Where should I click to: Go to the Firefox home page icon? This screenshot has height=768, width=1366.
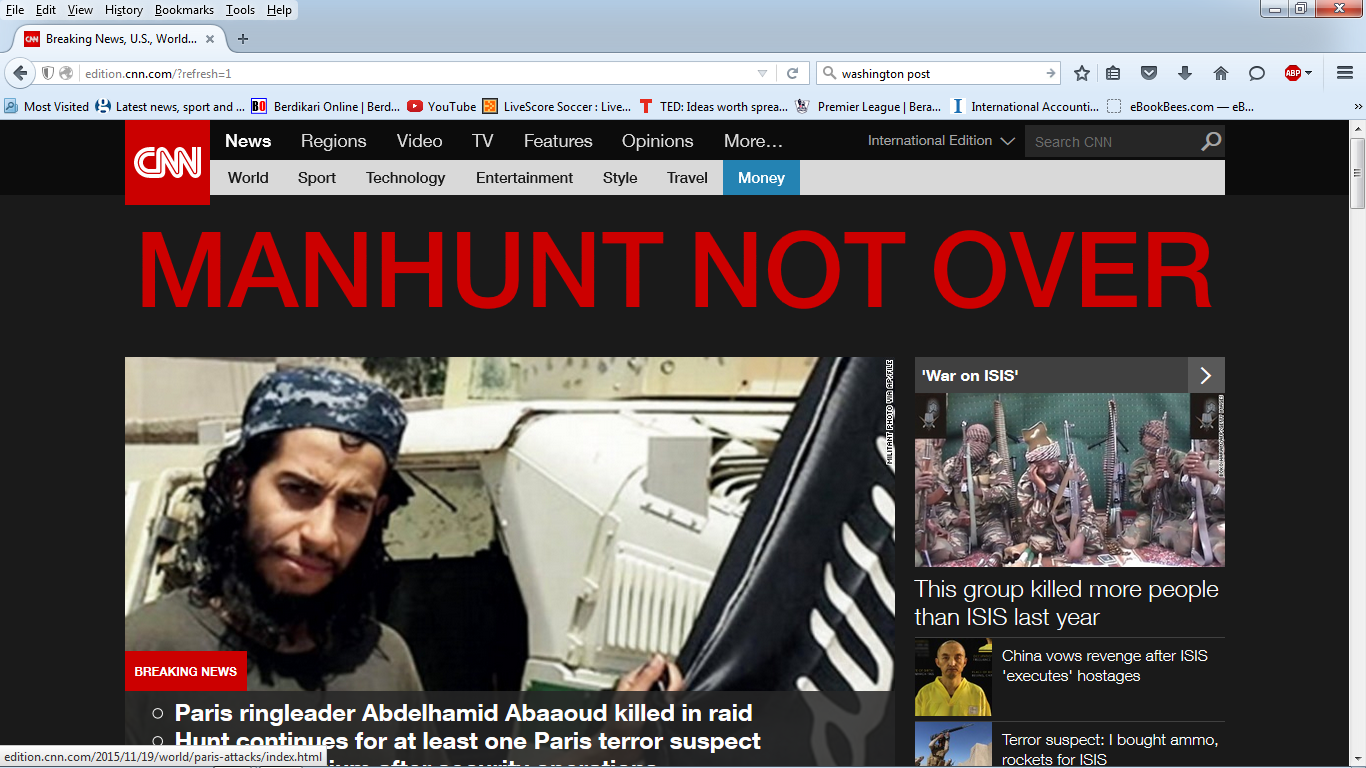coord(1220,73)
